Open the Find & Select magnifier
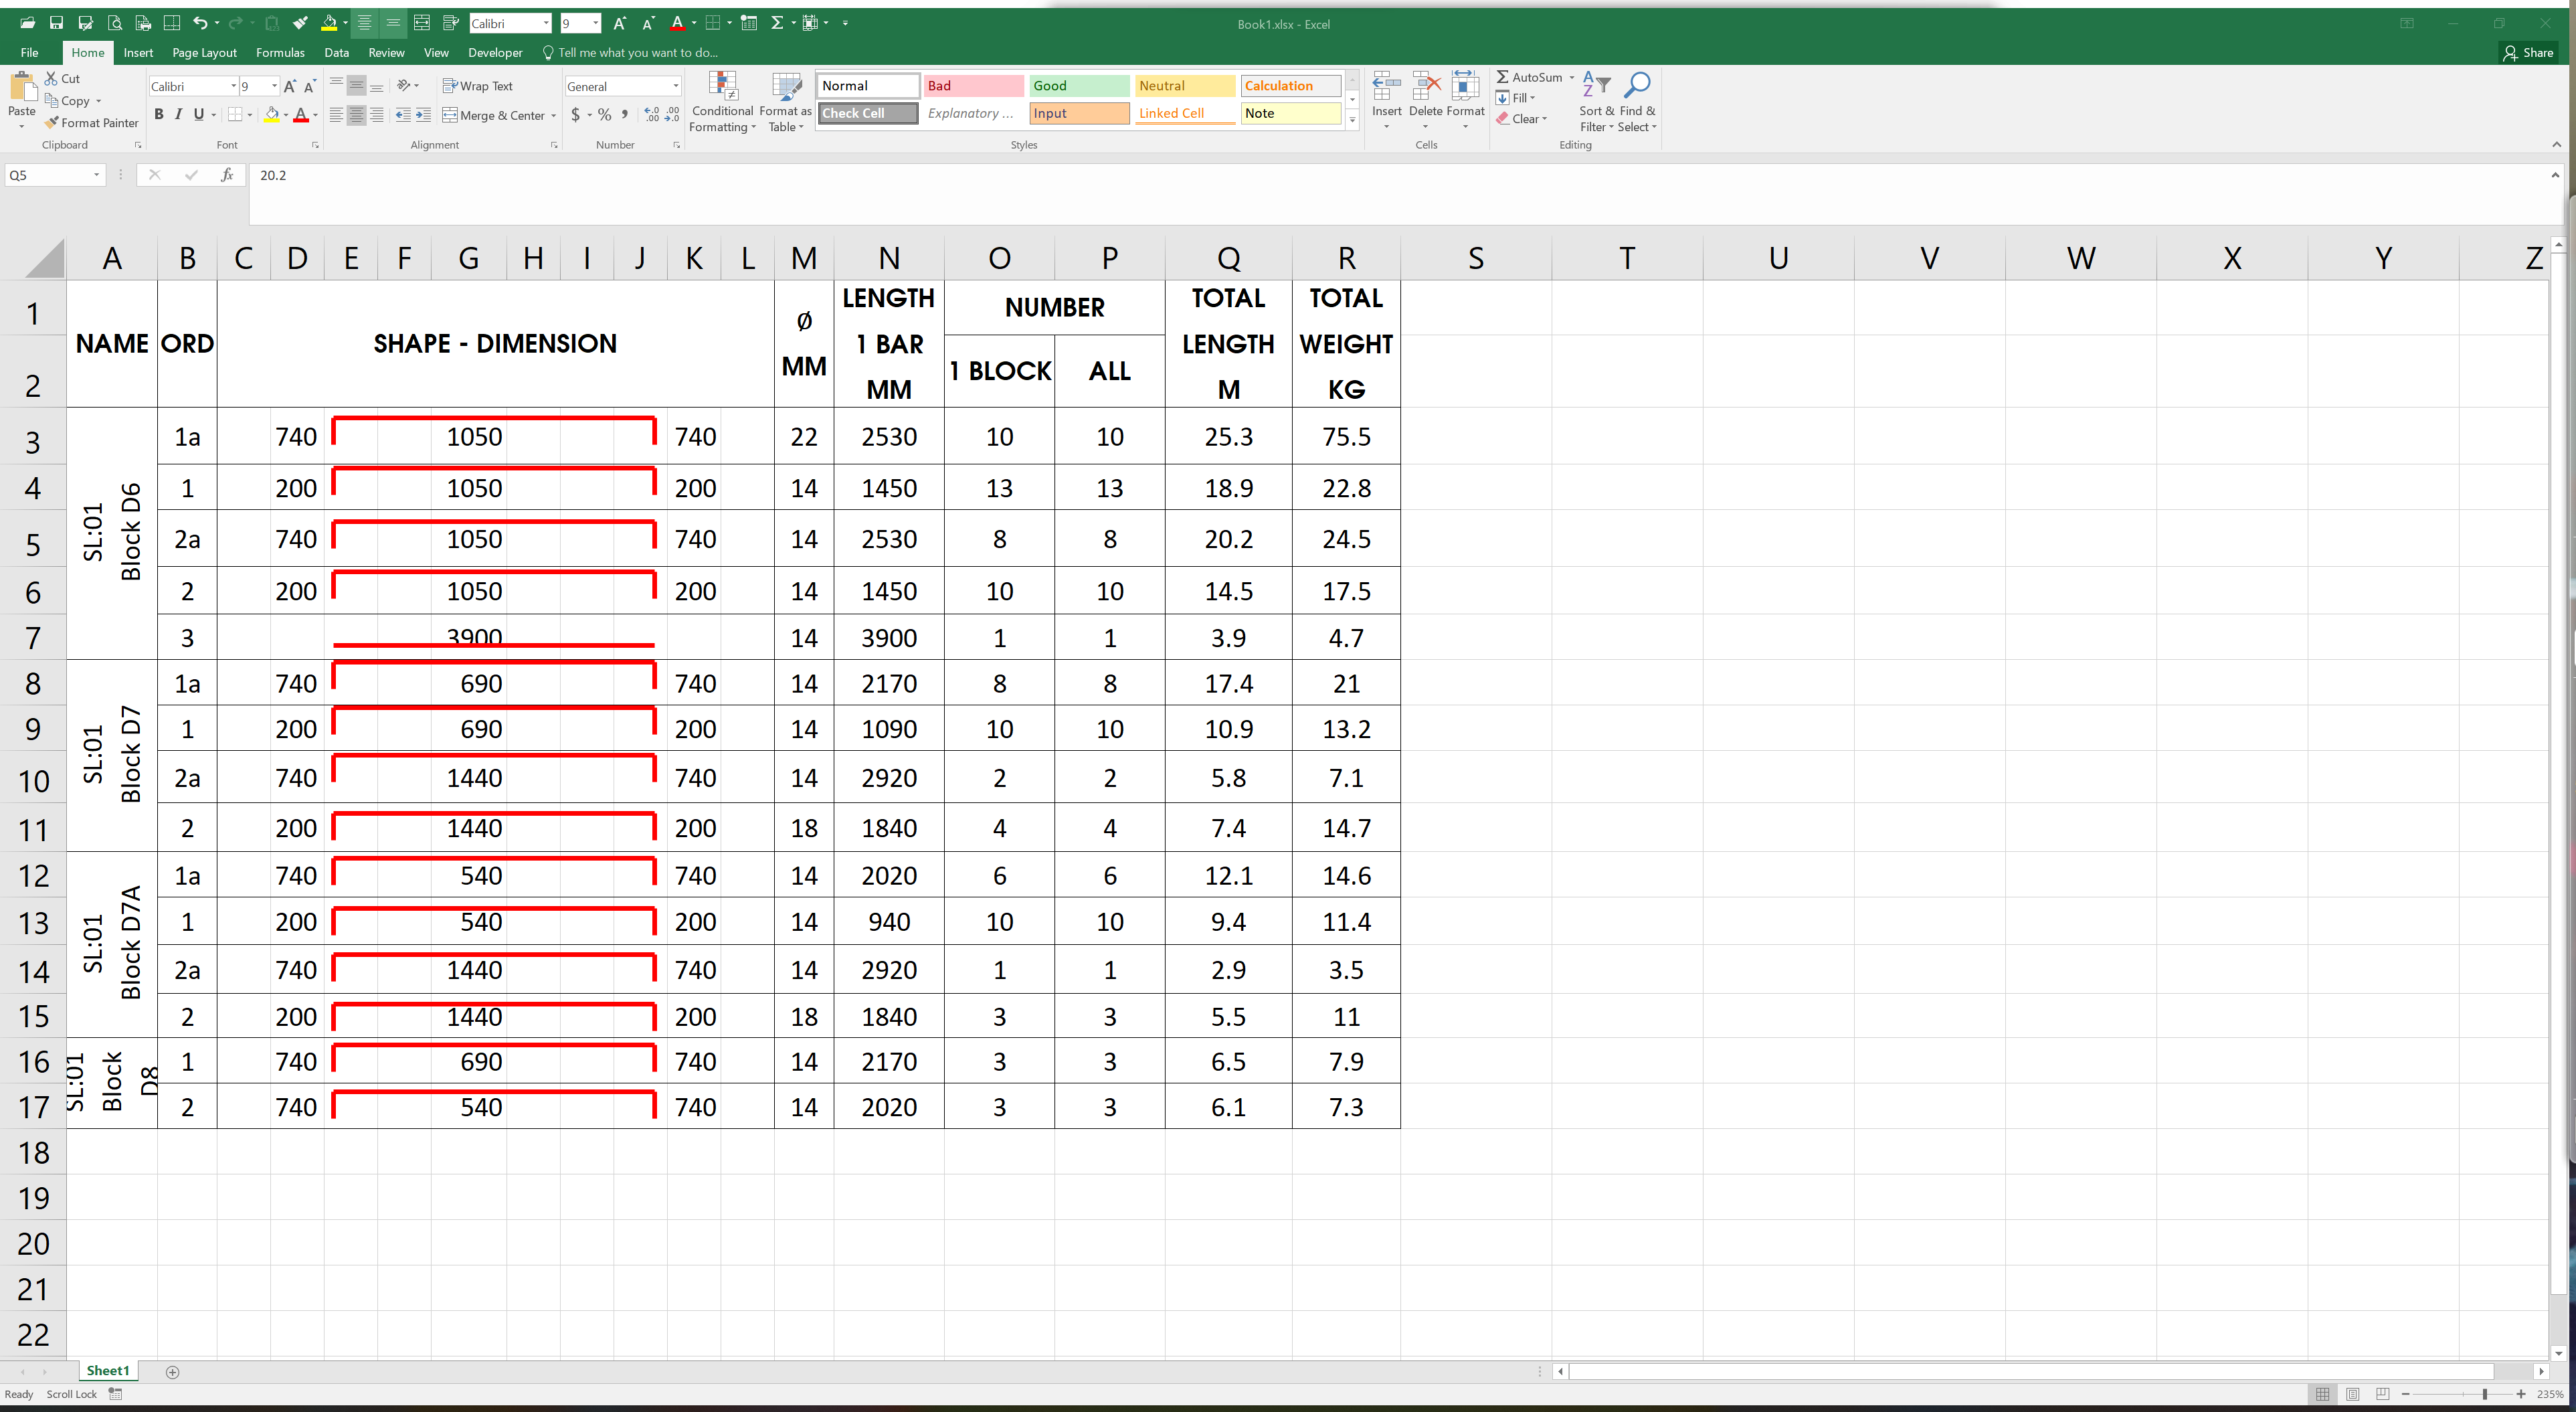 (1637, 86)
